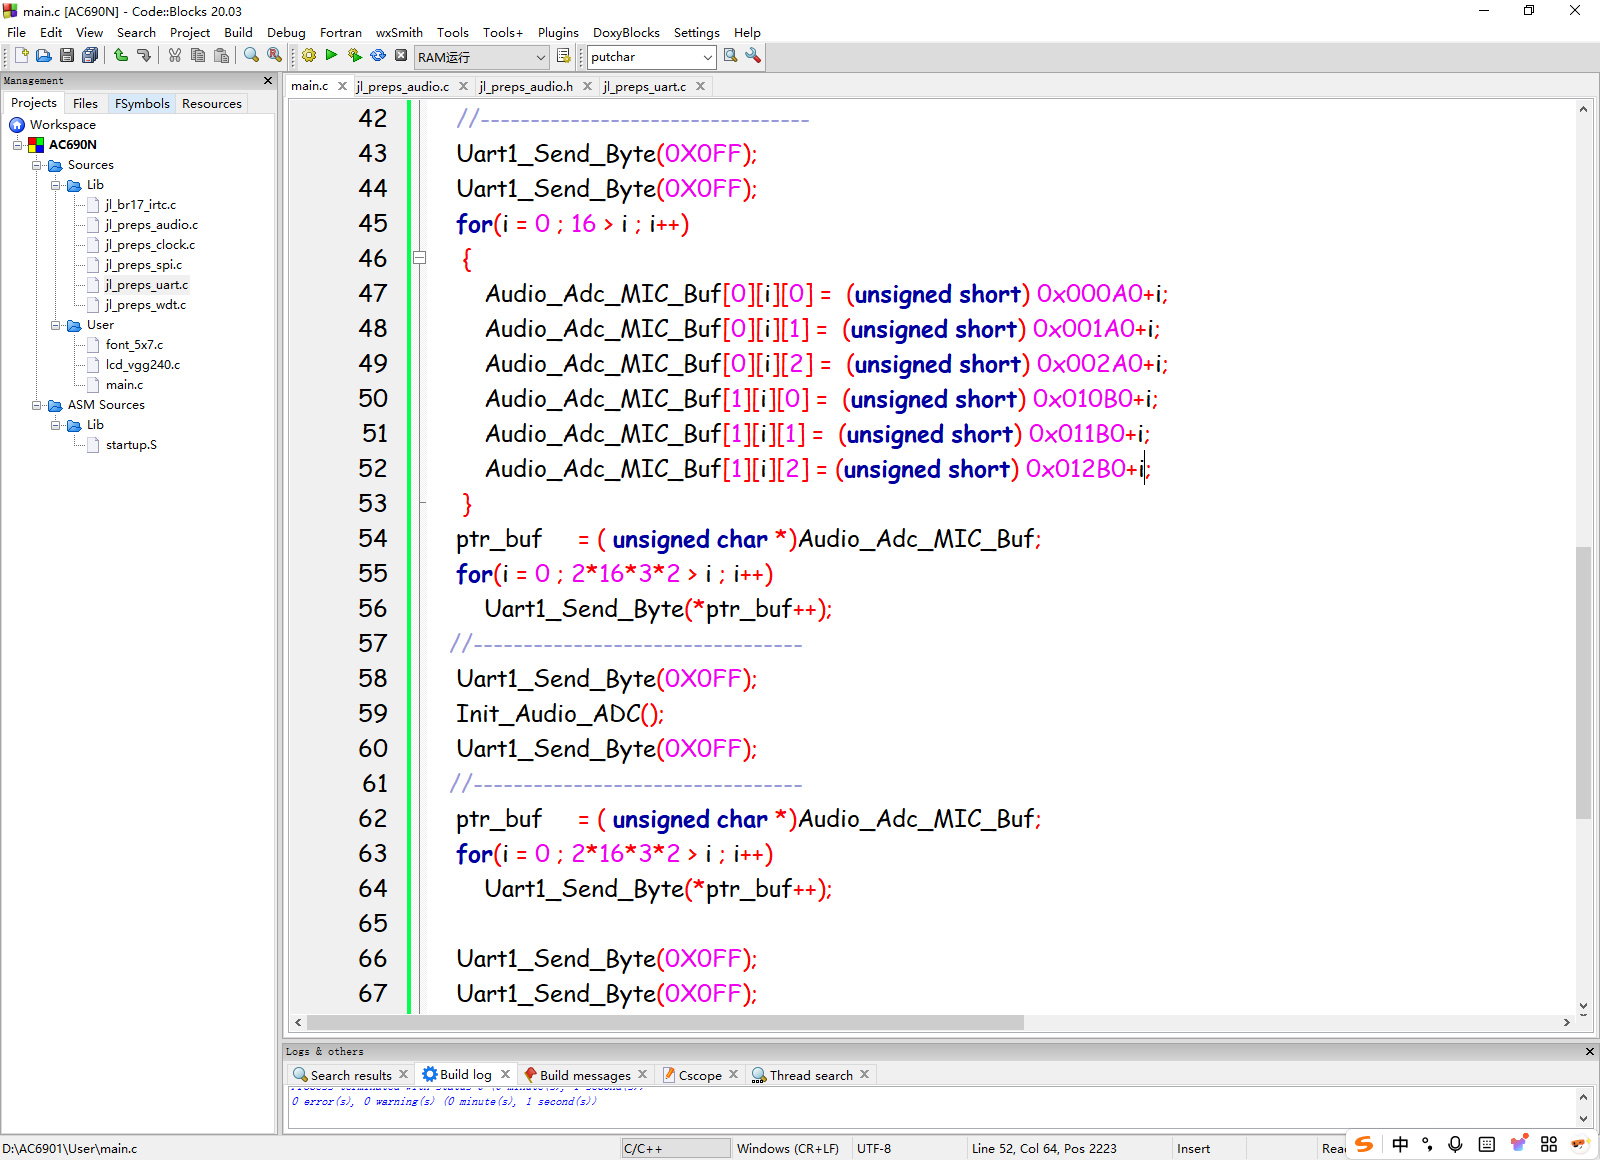Viewport: 1600px width, 1160px height.
Task: Switch to the jl_preps_audio.h editor tab
Action: pyautogui.click(x=526, y=86)
